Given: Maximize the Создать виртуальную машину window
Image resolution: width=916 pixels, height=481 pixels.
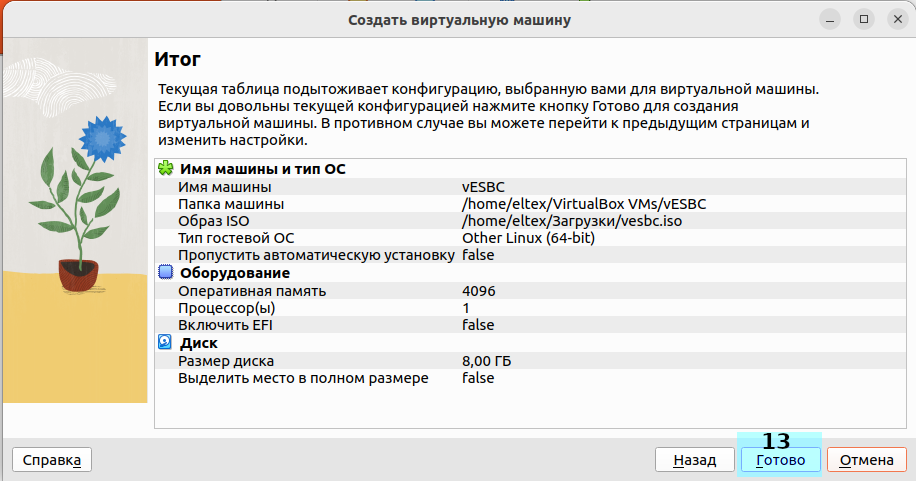Looking at the screenshot, I should 864,19.
